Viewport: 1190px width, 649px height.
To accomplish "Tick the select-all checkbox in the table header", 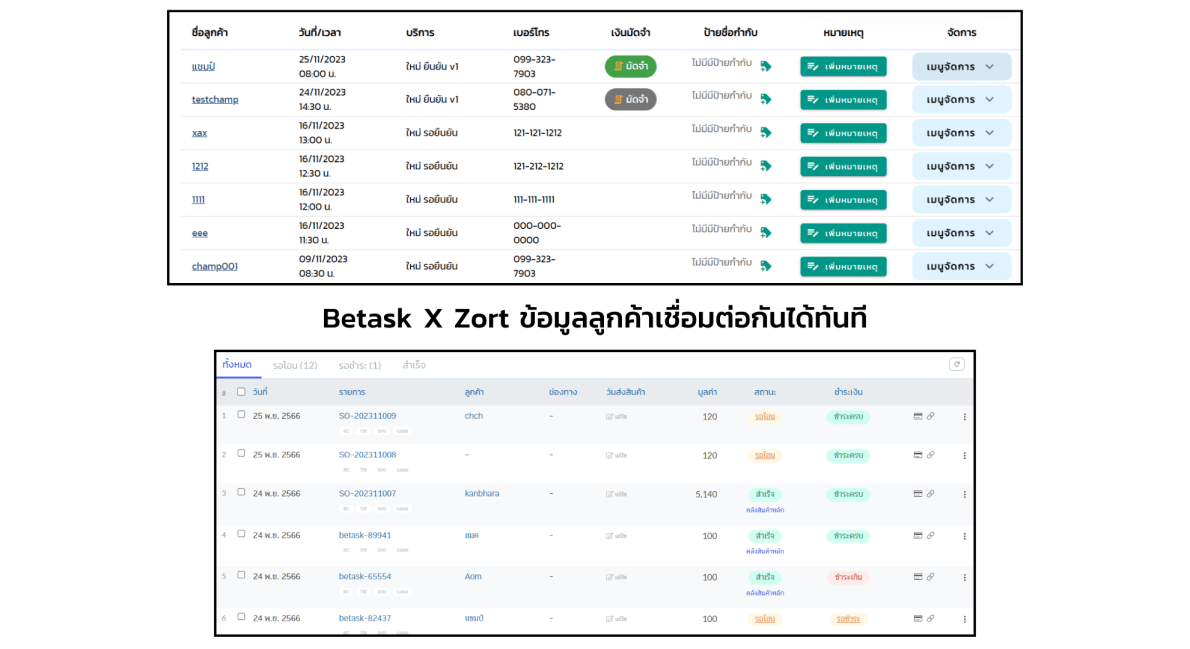I will (x=240, y=391).
